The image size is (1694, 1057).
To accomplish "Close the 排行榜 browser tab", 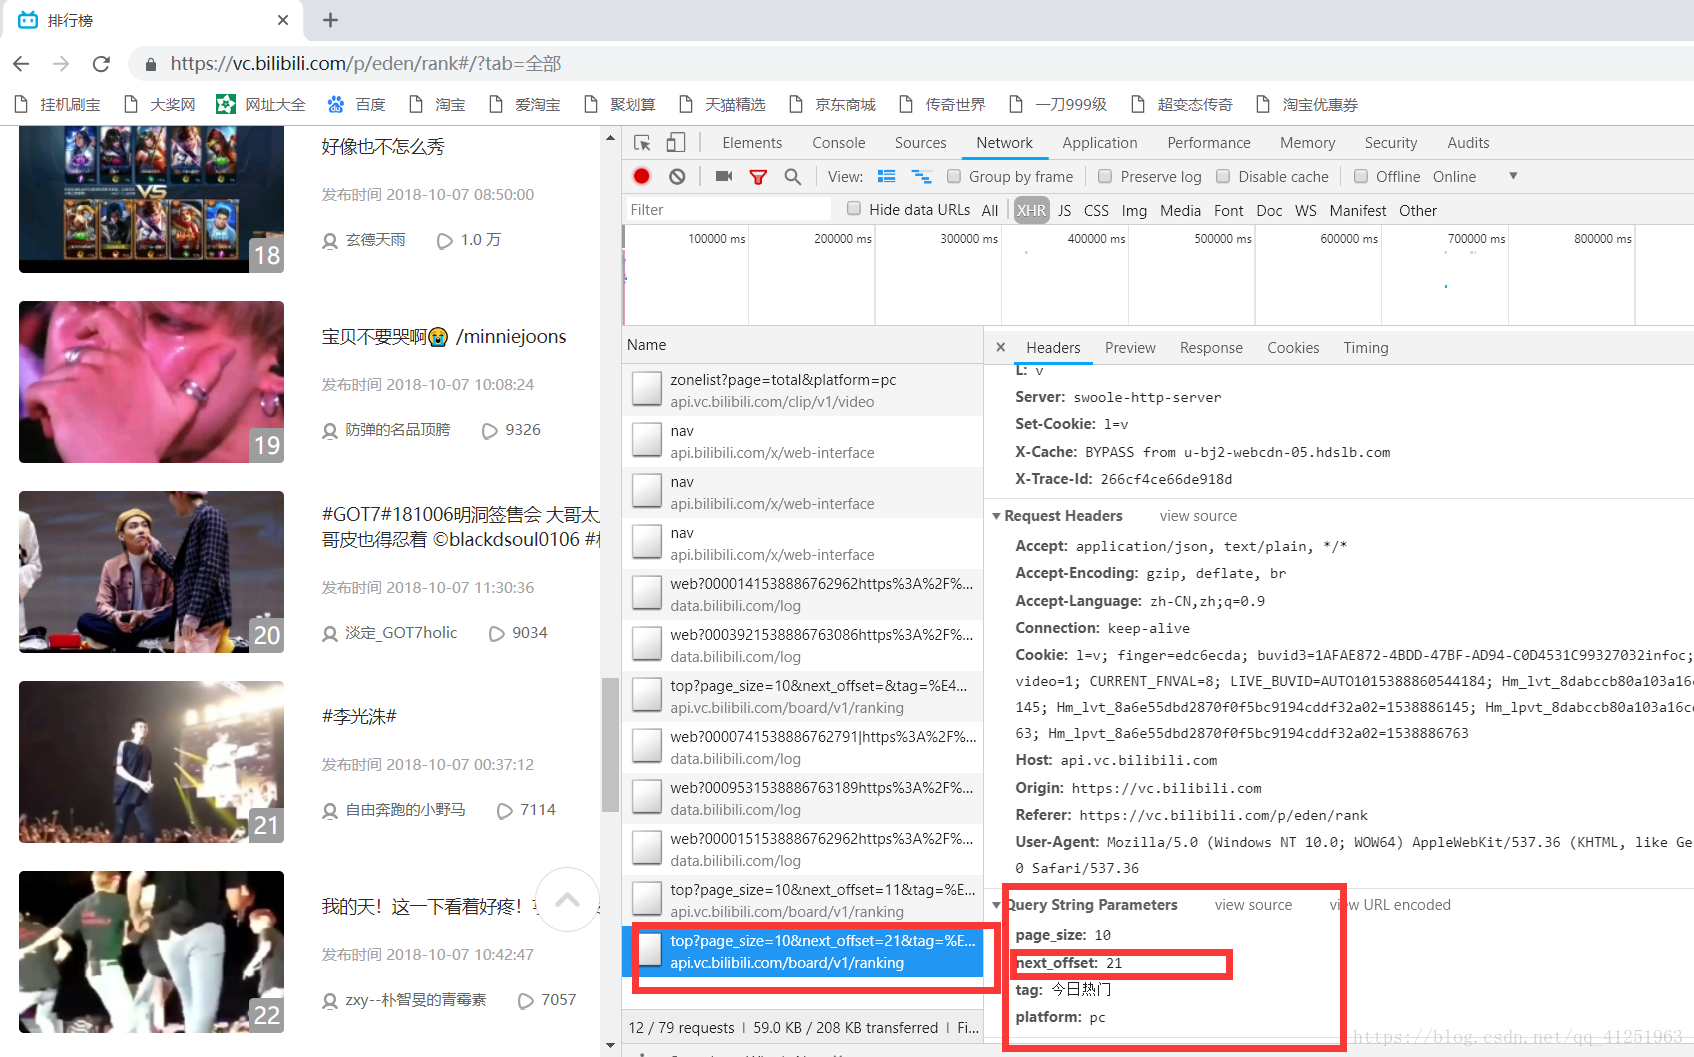I will click(283, 20).
